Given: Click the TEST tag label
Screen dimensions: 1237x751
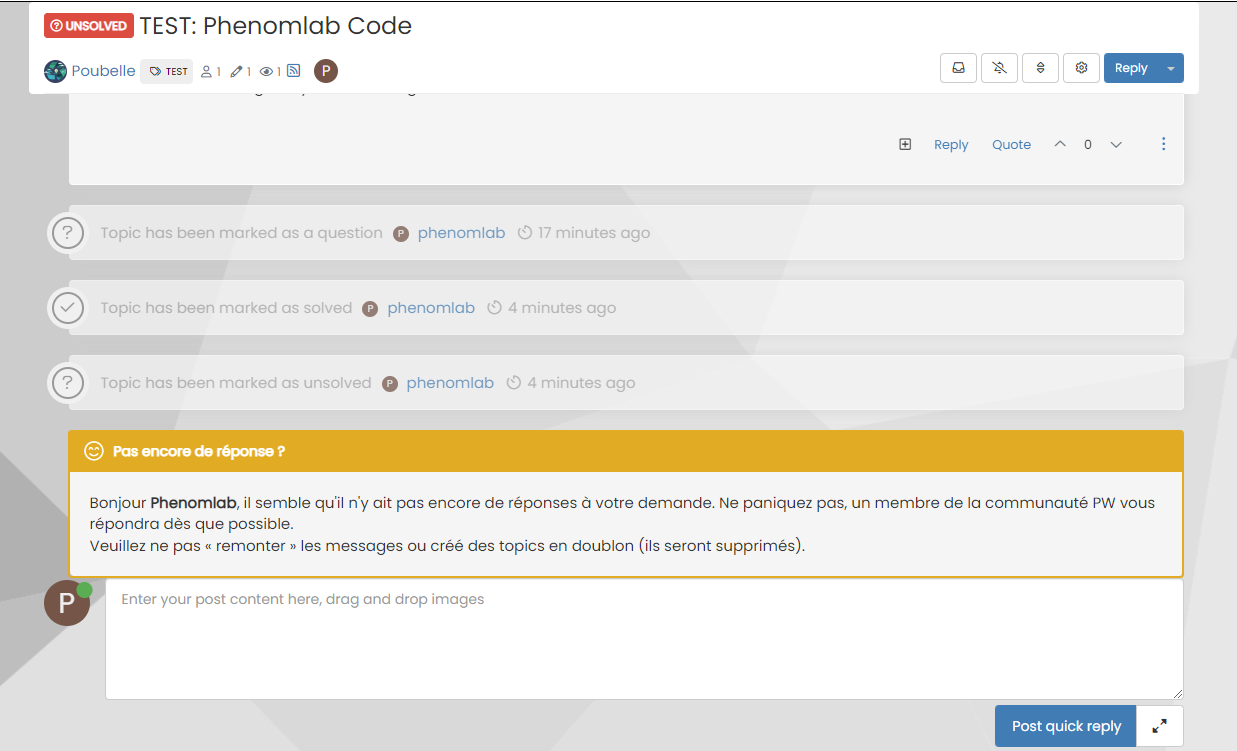Looking at the screenshot, I should click(167, 71).
